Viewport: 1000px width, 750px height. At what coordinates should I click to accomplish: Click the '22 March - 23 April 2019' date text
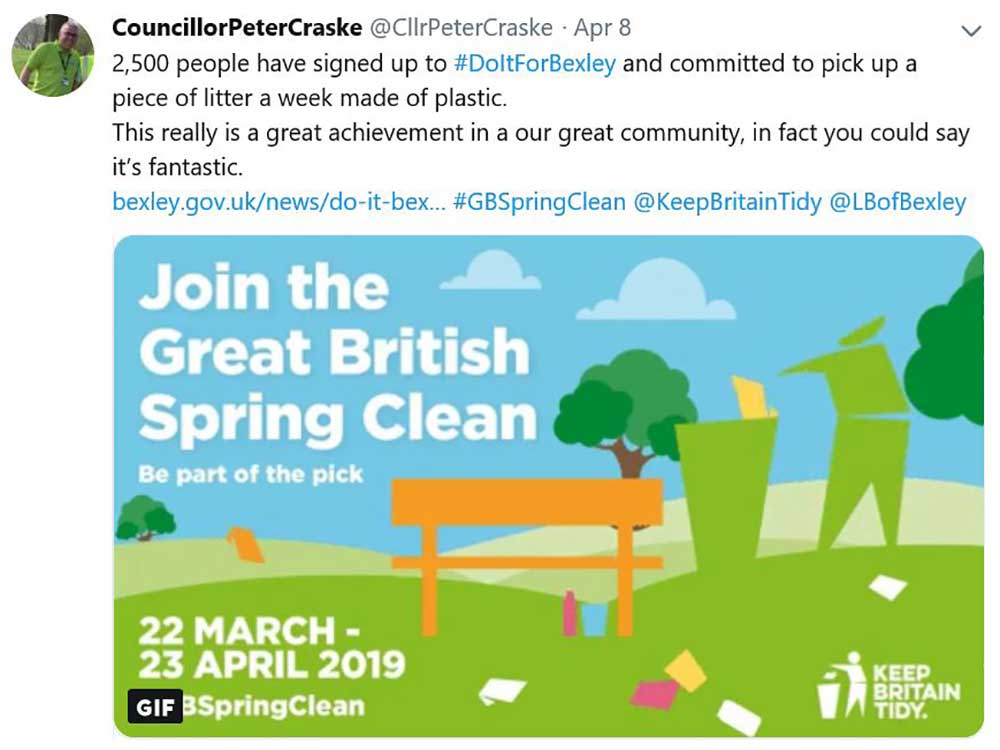pos(270,647)
